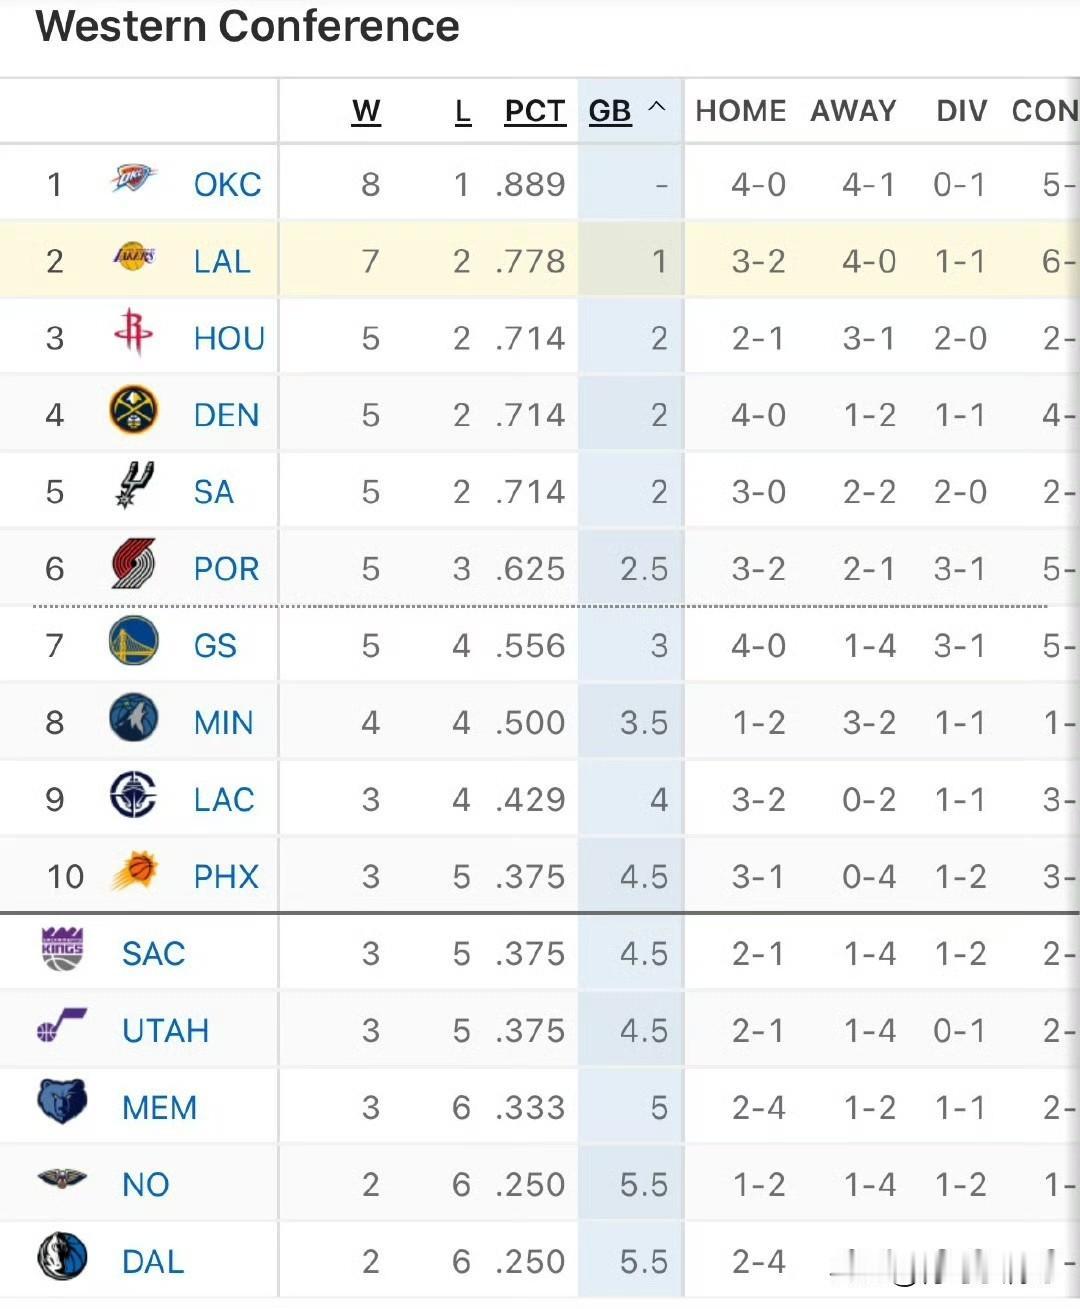Click the Memphis Grizzlies logo
1080x1309 pixels.
(x=62, y=1101)
